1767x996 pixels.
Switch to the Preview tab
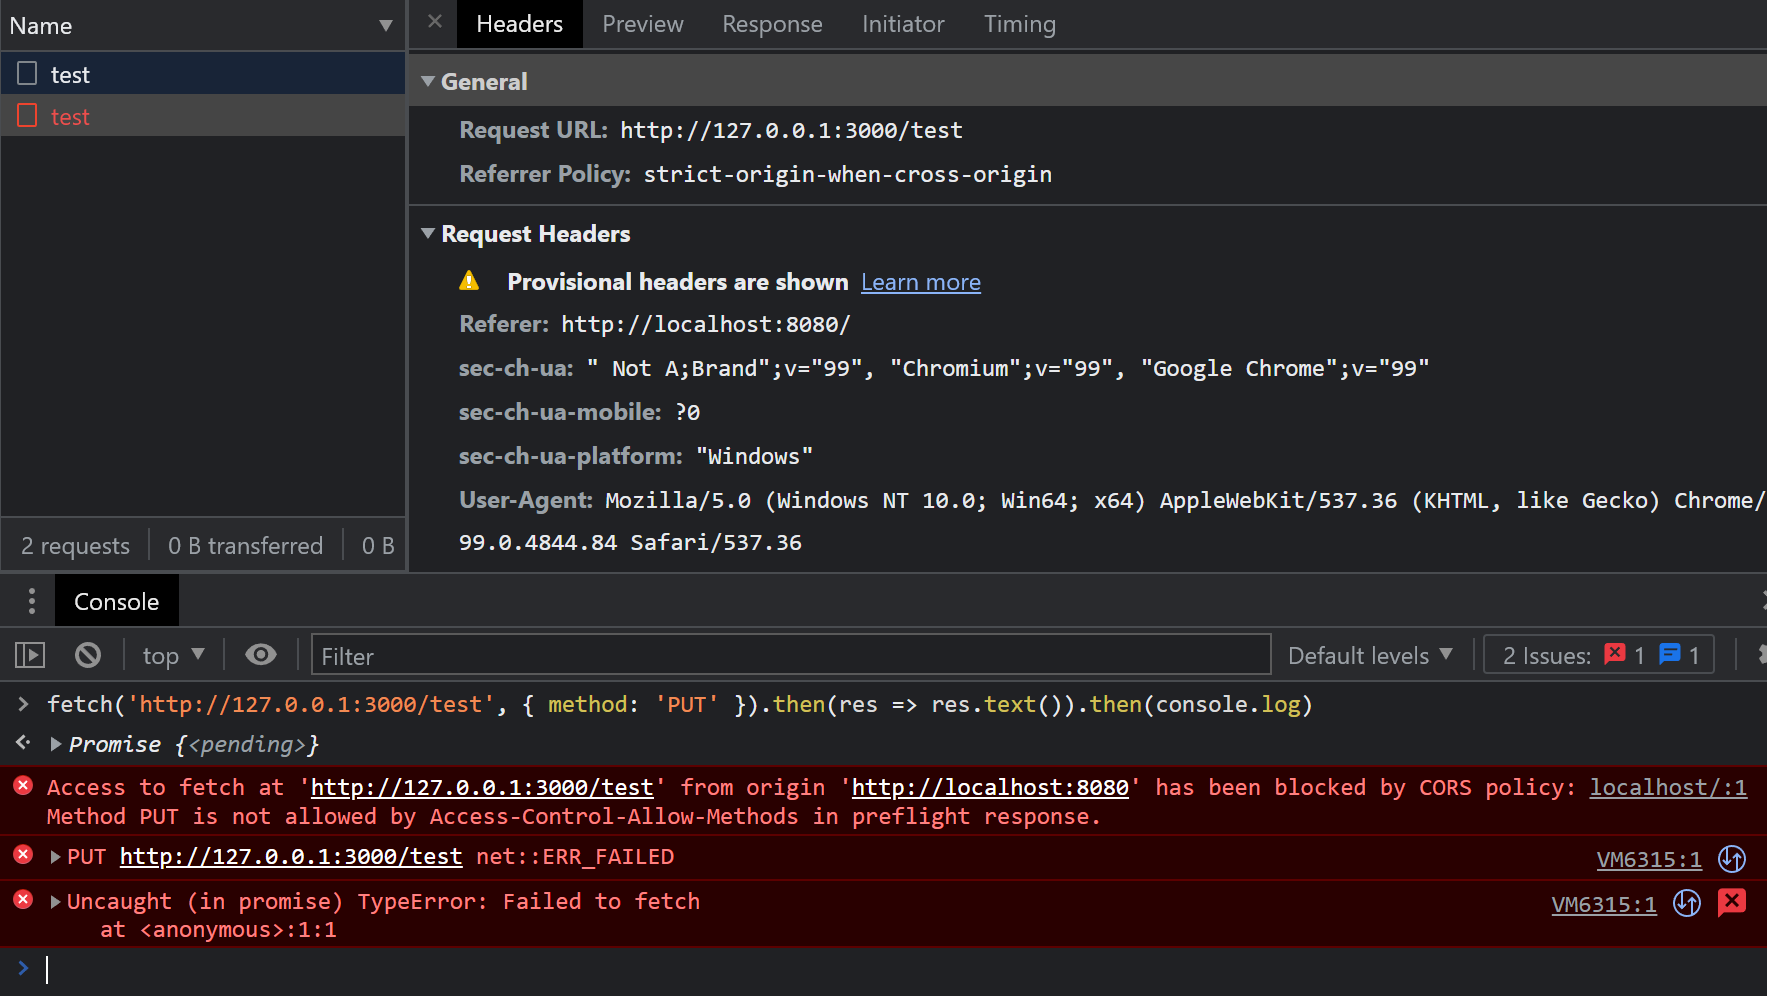click(x=642, y=24)
